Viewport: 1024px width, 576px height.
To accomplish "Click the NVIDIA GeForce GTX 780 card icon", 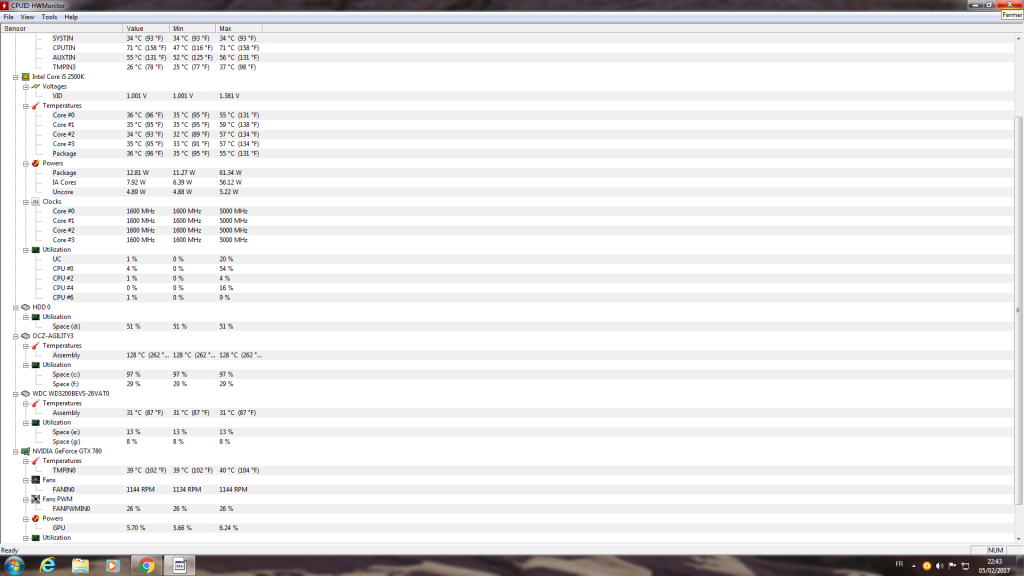I will 25,451.
